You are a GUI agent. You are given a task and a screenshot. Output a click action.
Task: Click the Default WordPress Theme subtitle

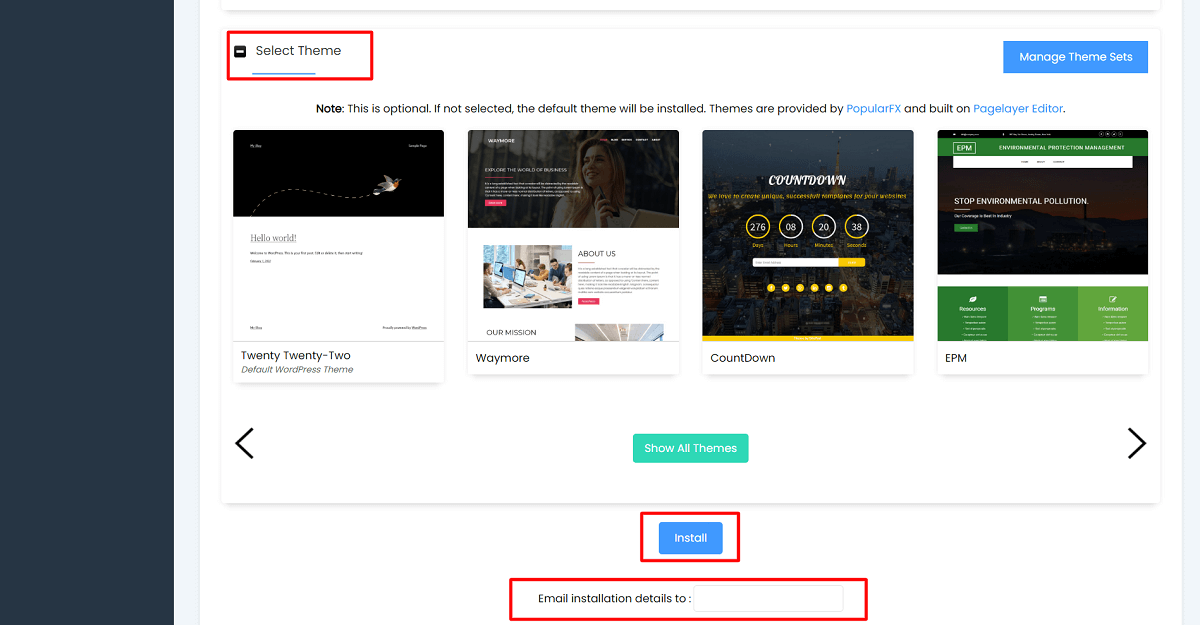[x=296, y=368]
